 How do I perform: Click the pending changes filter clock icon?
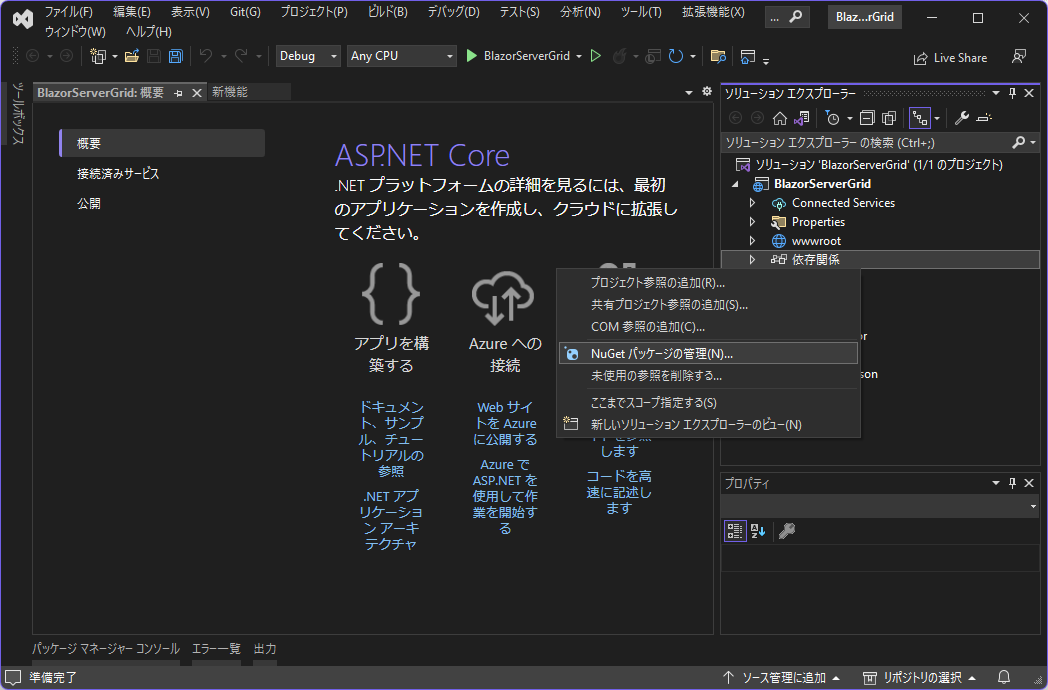click(832, 118)
